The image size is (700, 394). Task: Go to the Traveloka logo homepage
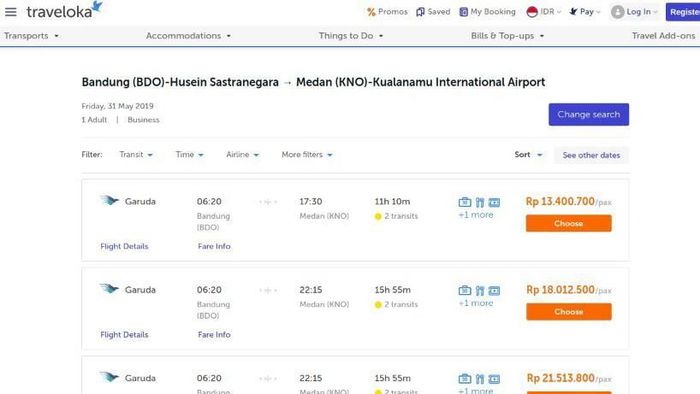point(64,10)
